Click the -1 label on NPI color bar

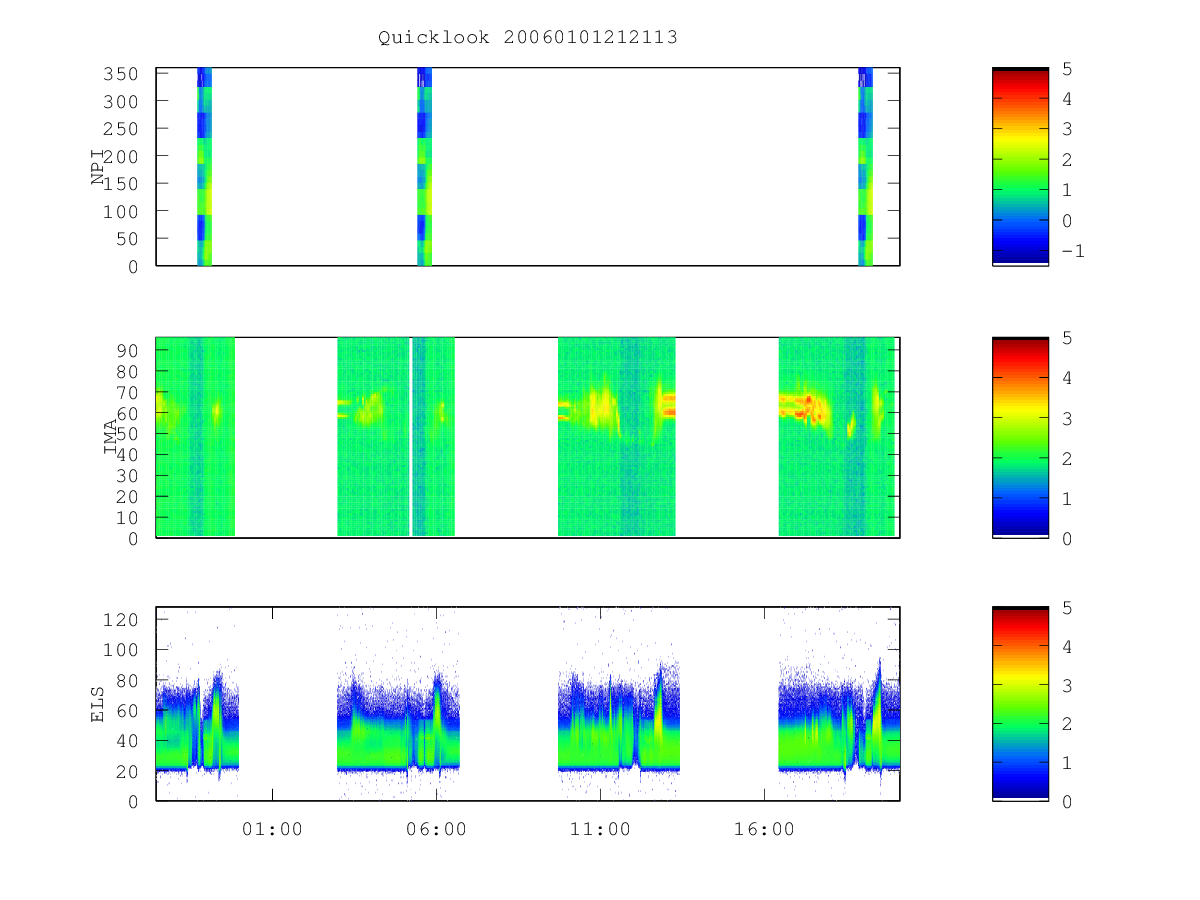1073,252
